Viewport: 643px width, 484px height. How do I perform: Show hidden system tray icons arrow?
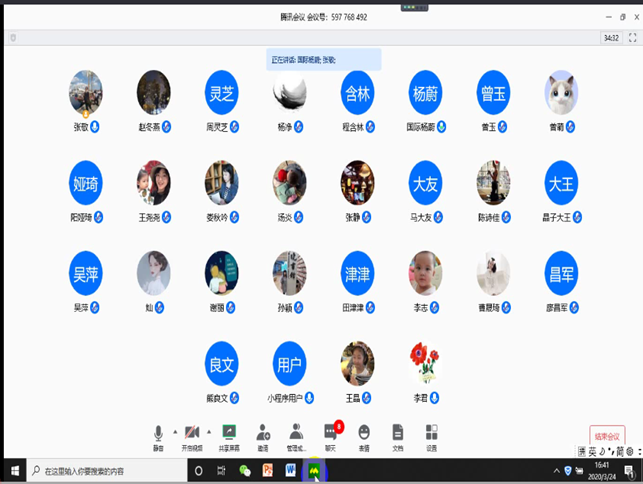tap(556, 470)
